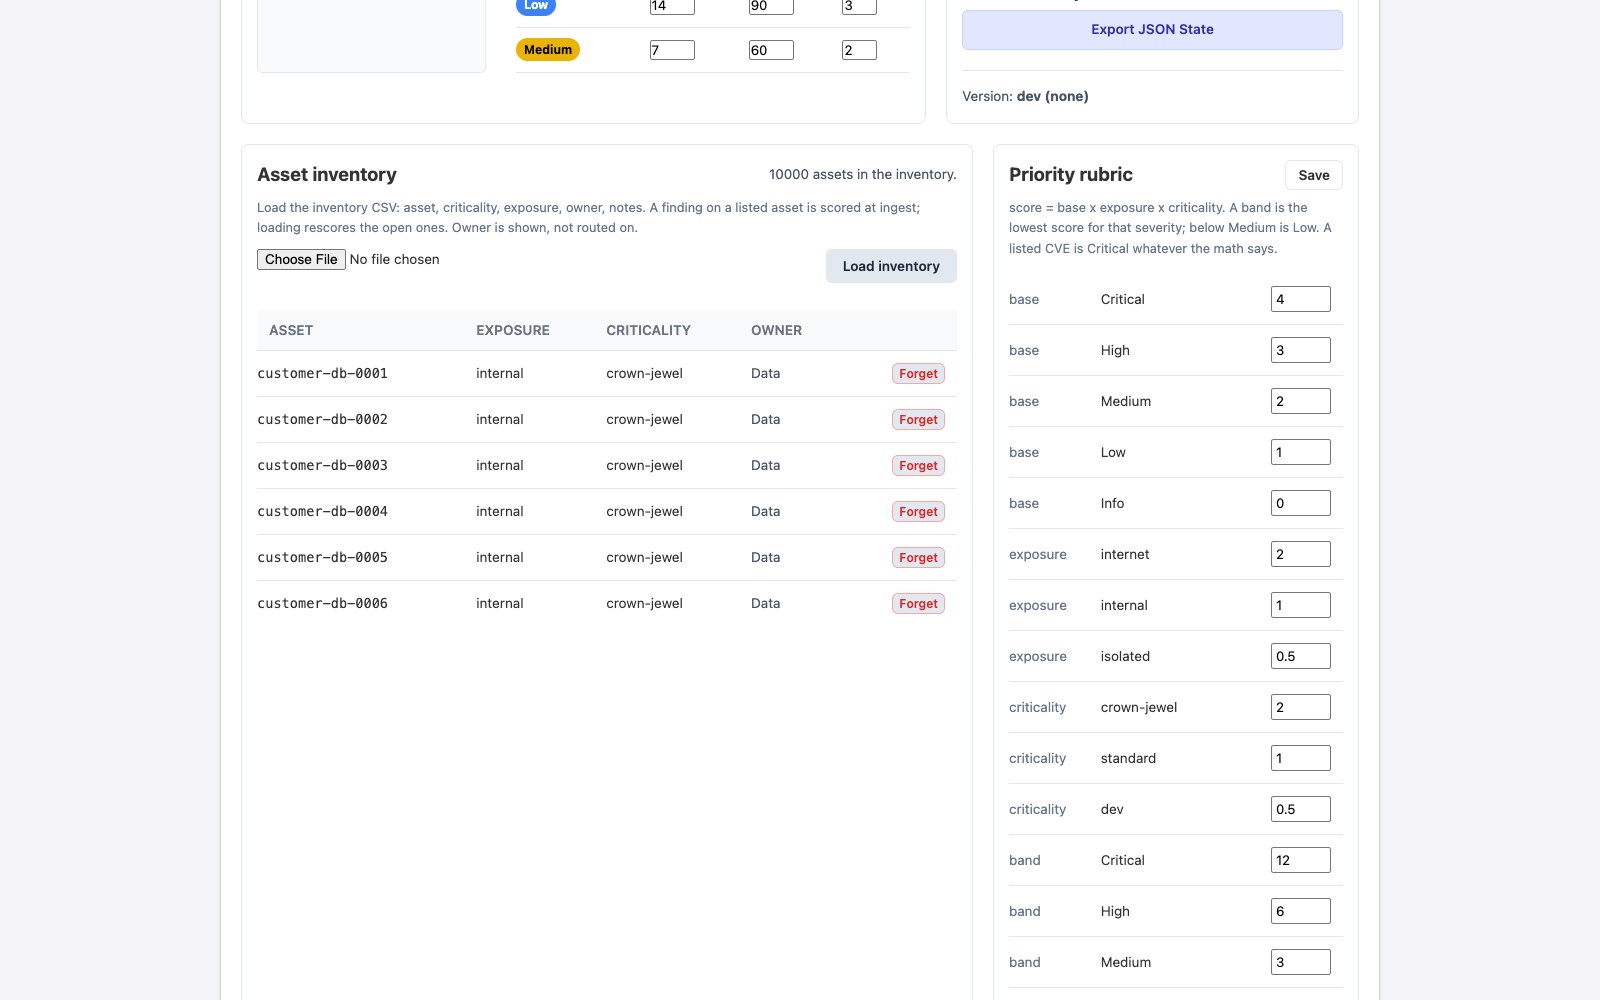
Task: Open the Choose File picker
Action: [x=301, y=259]
